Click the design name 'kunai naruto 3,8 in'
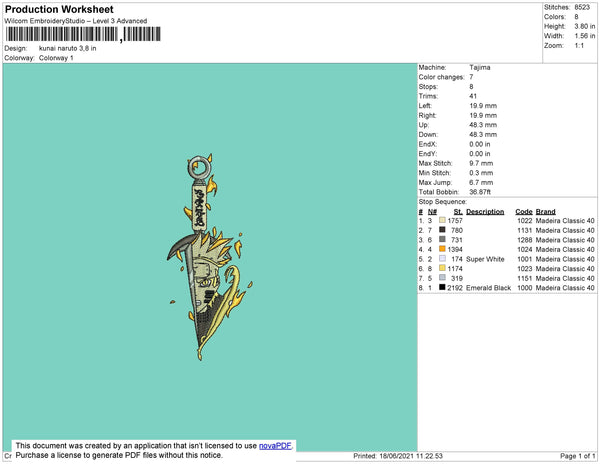This screenshot has width=600, height=464. [67, 49]
